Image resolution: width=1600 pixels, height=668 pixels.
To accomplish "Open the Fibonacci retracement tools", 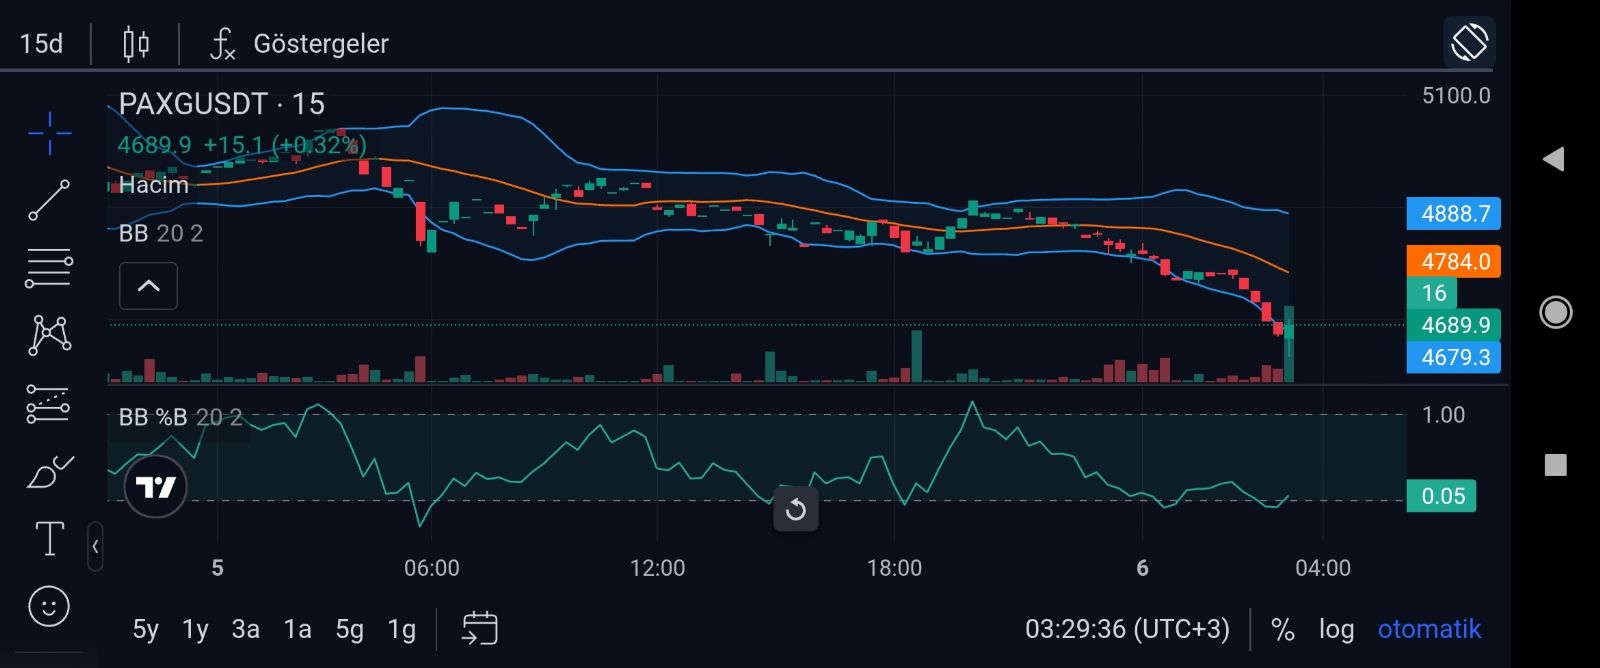I will click(49, 268).
